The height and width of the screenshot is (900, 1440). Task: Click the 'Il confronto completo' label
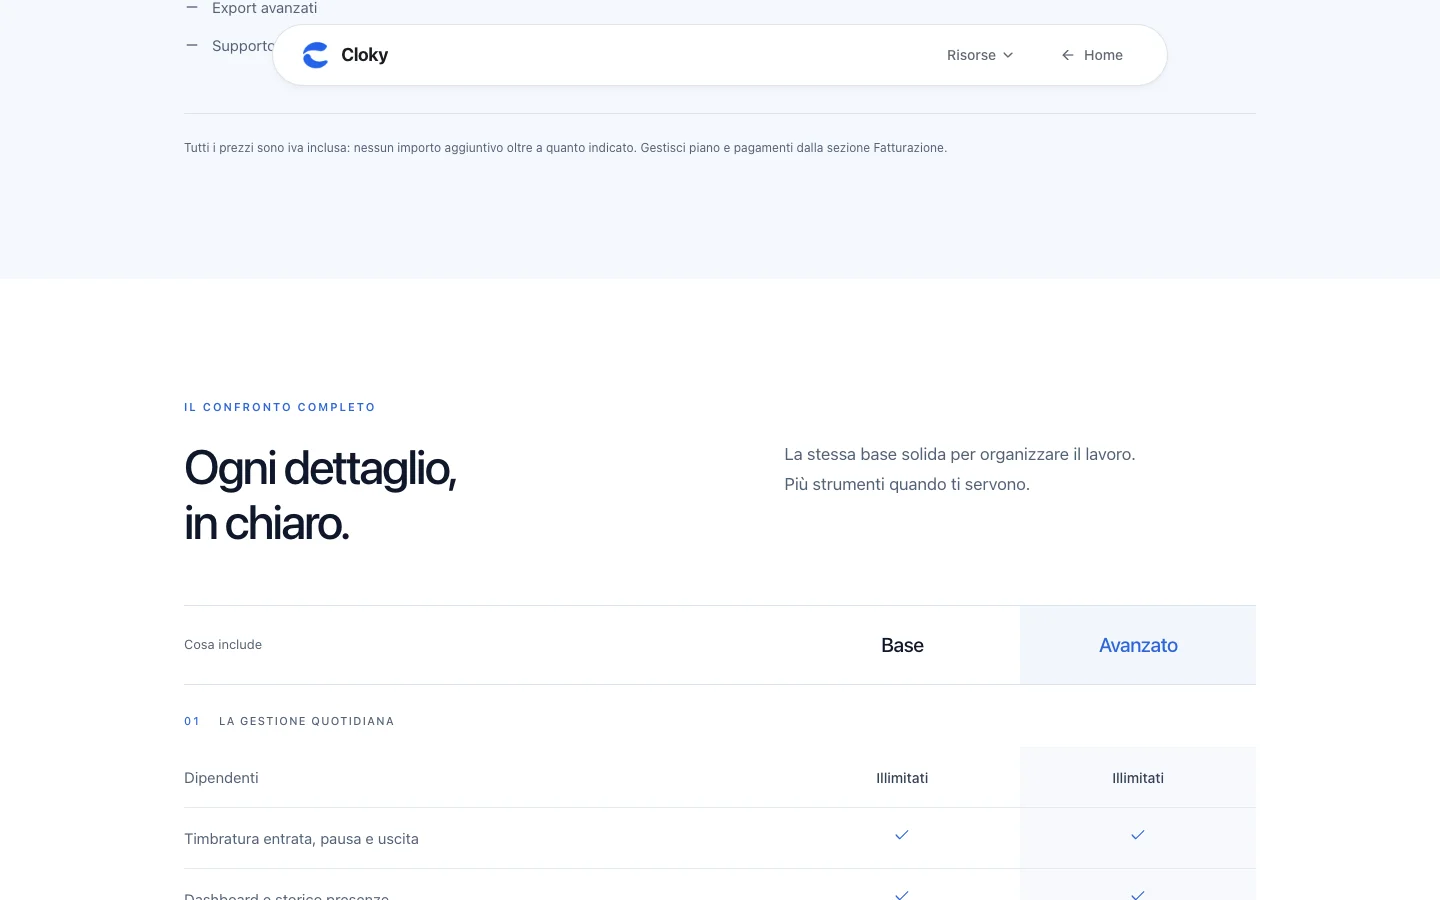(280, 407)
